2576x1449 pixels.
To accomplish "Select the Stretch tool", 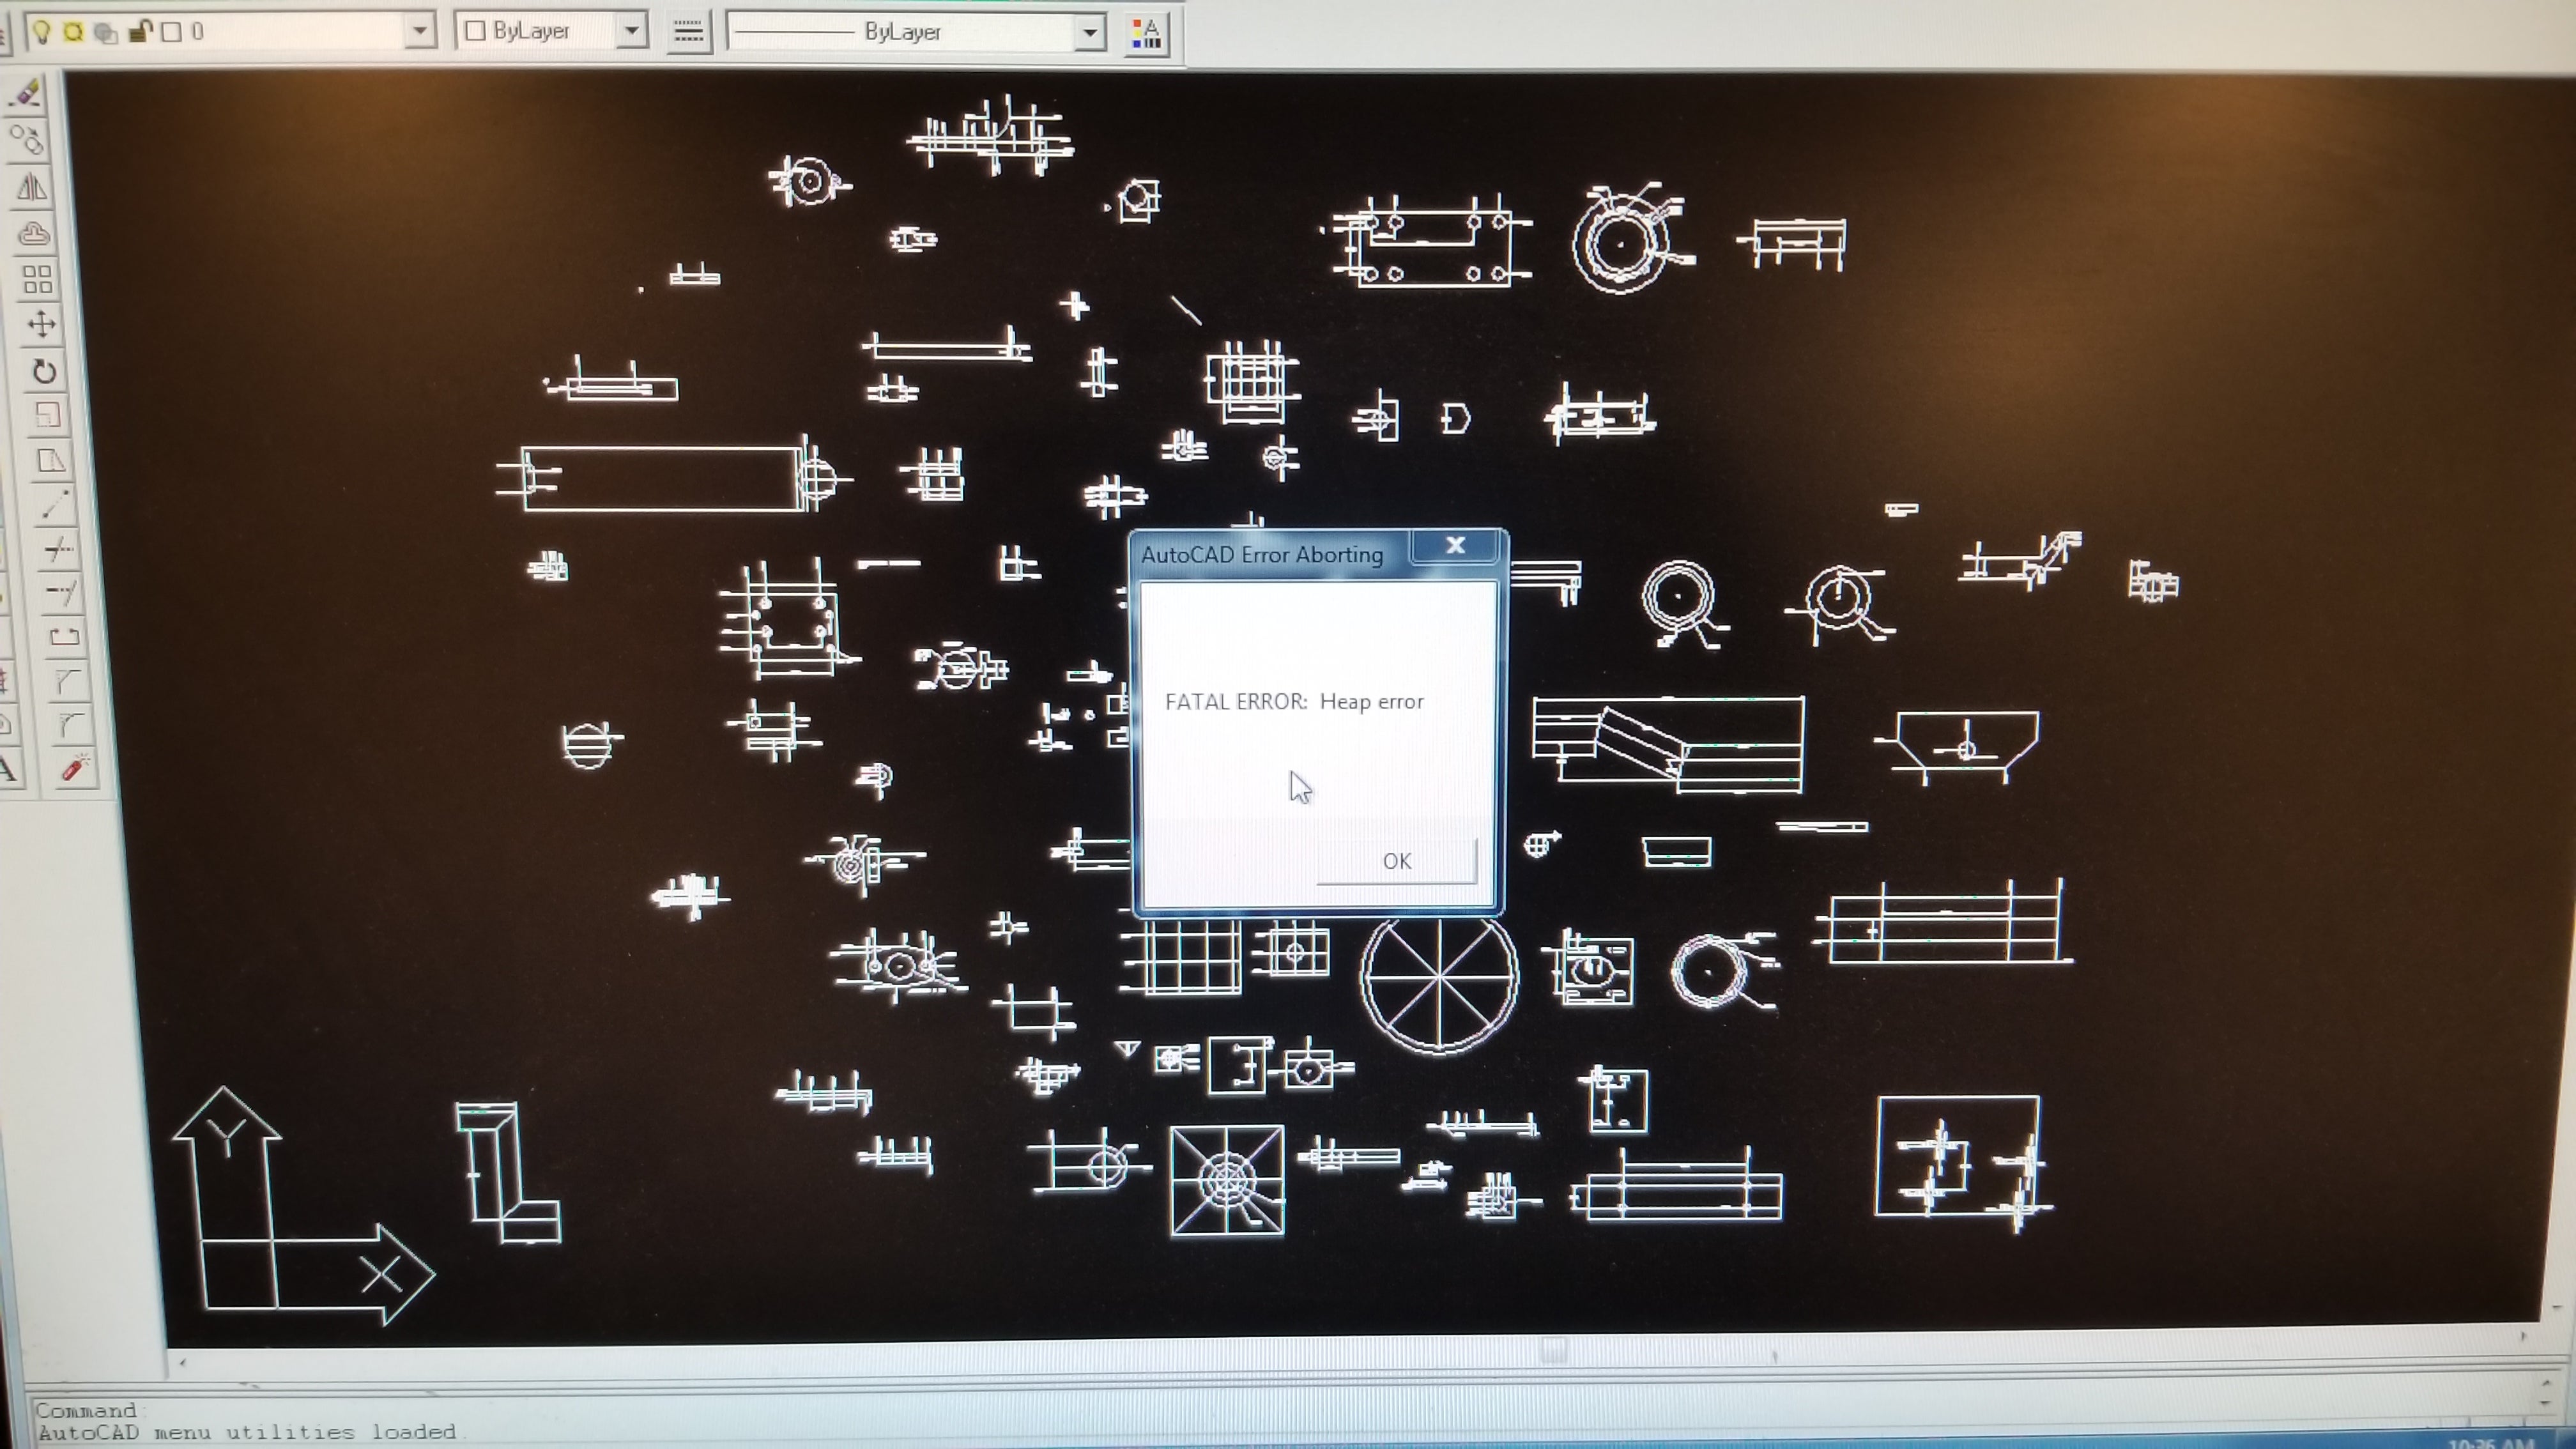I will (x=50, y=460).
